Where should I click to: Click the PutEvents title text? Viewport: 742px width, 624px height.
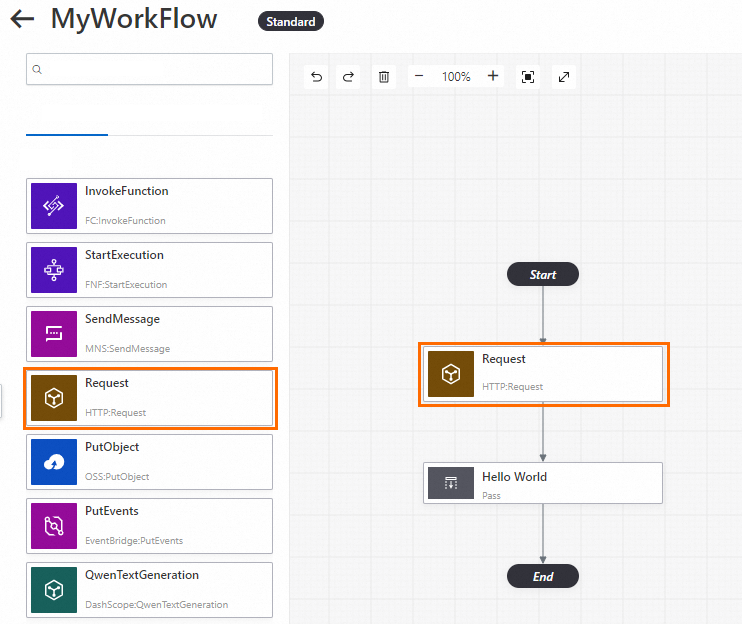click(x=112, y=511)
